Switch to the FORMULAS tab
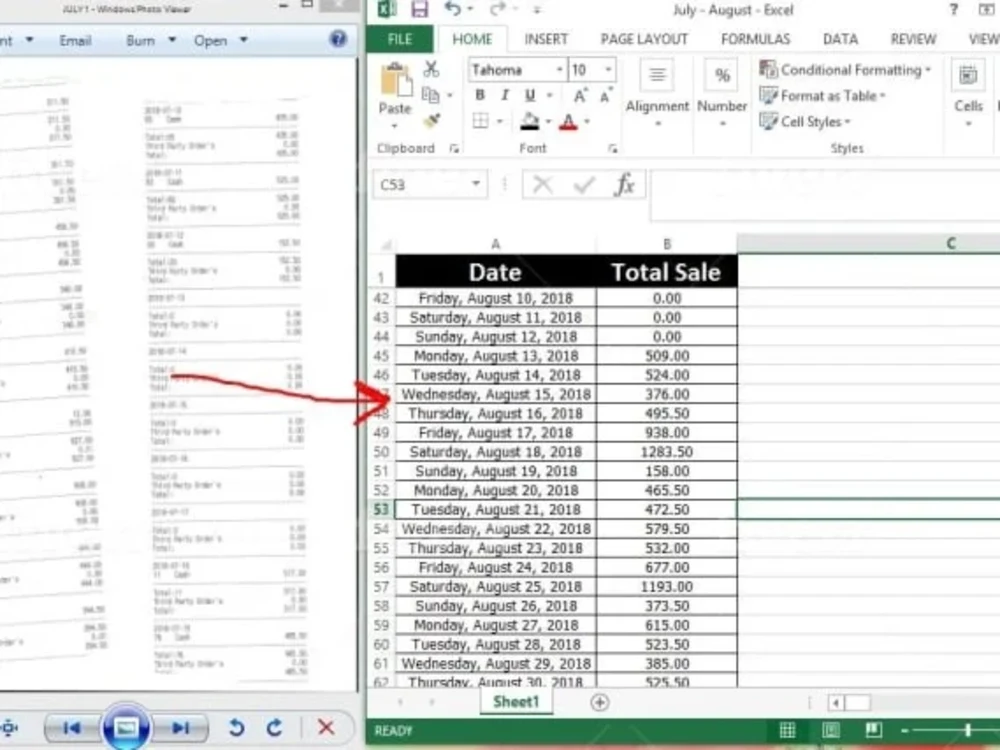Screen dimensions: 1000x750 click(756, 40)
